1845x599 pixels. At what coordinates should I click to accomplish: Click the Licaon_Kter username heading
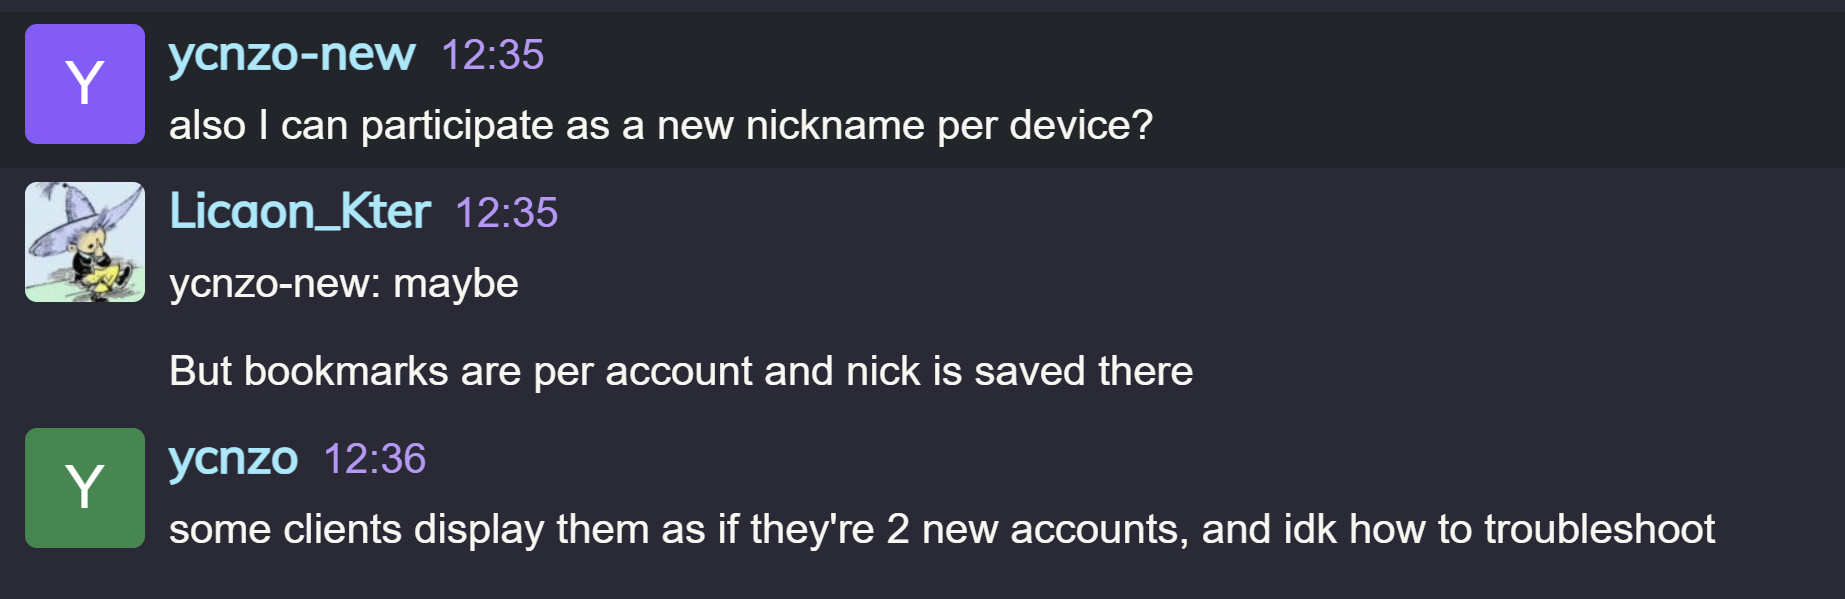tap(300, 212)
